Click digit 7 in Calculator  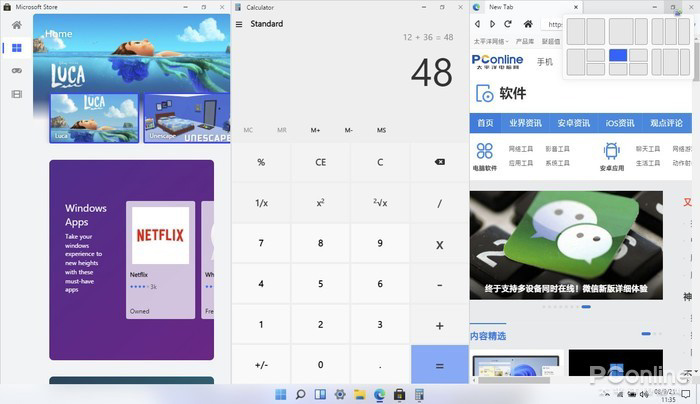261,243
